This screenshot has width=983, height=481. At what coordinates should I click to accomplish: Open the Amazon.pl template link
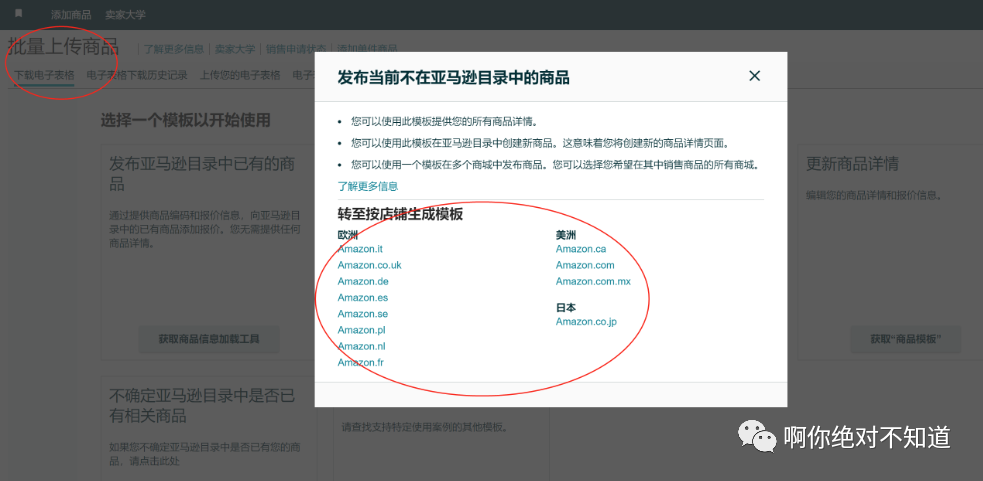361,330
